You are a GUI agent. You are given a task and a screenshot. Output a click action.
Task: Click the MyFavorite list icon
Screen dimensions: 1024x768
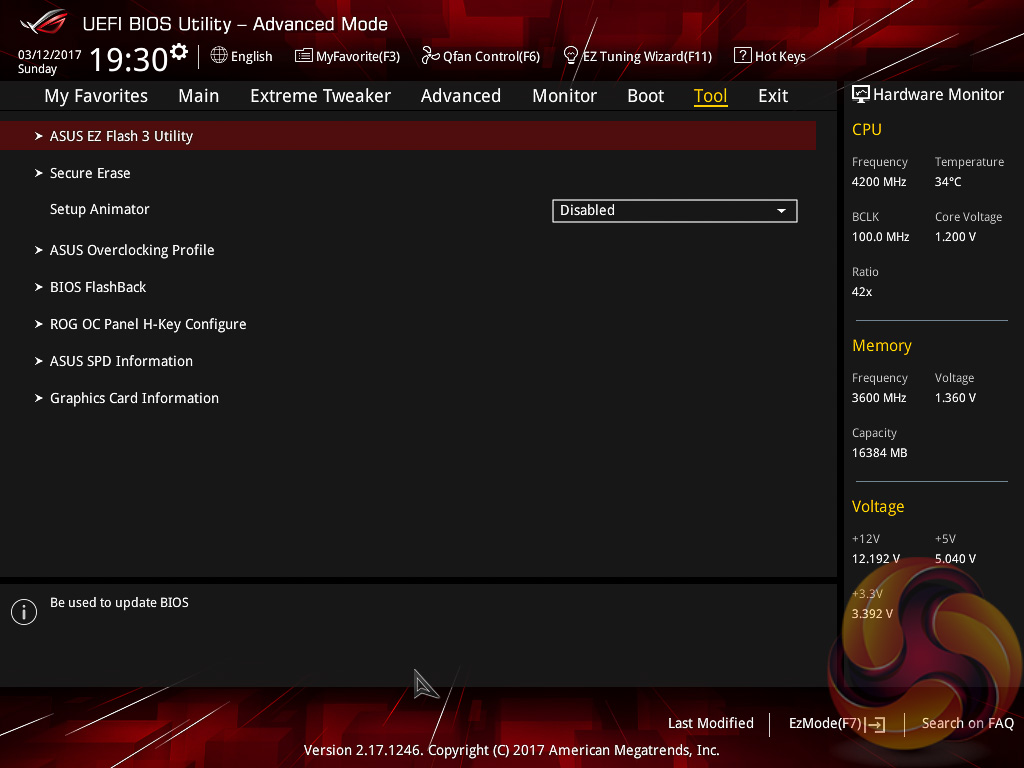304,56
